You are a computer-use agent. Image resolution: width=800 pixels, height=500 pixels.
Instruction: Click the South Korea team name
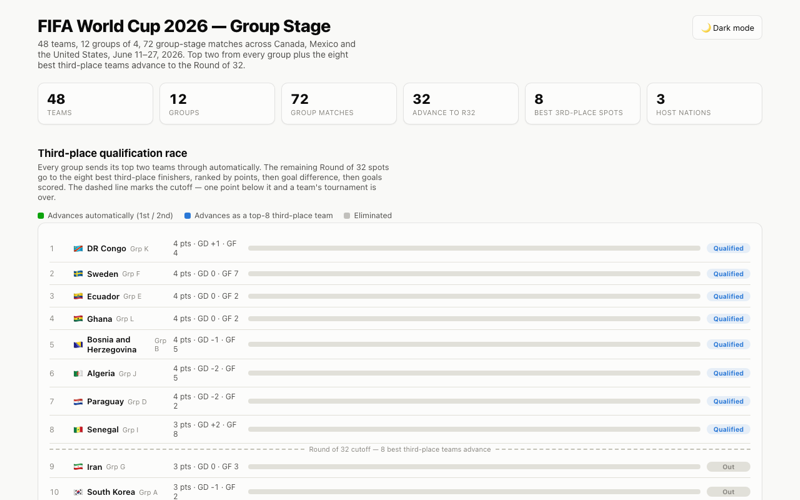coord(111,492)
